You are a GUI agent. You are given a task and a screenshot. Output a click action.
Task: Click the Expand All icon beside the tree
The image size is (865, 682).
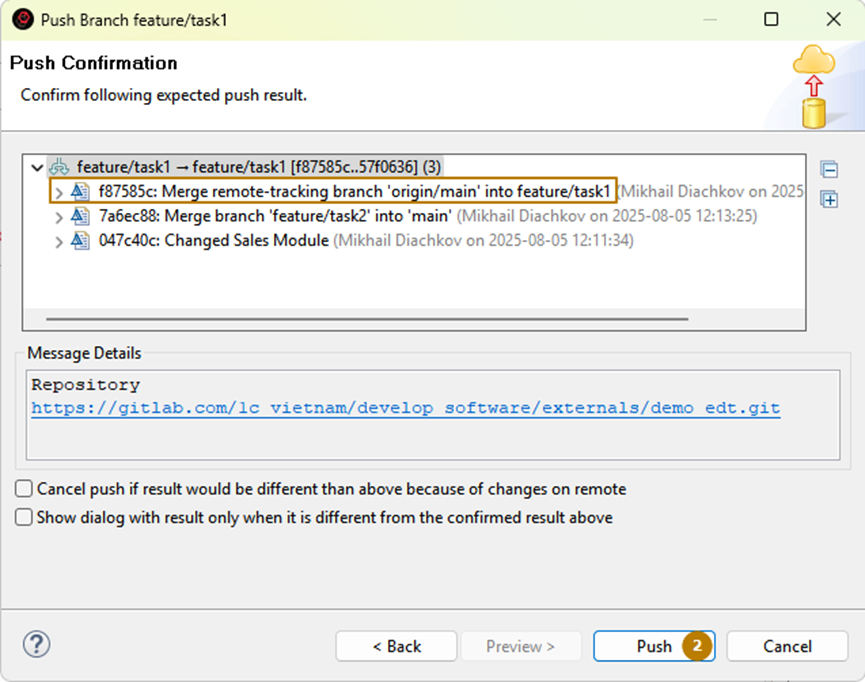pos(828,199)
